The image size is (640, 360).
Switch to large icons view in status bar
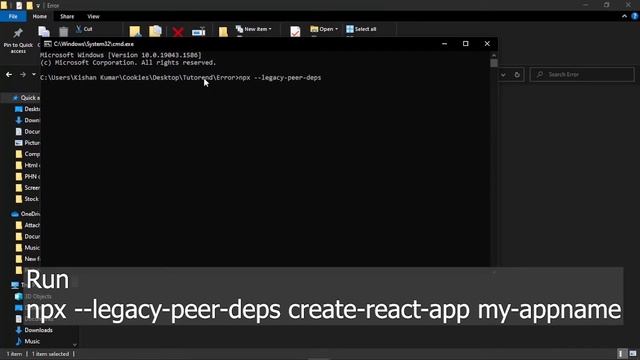[633, 354]
